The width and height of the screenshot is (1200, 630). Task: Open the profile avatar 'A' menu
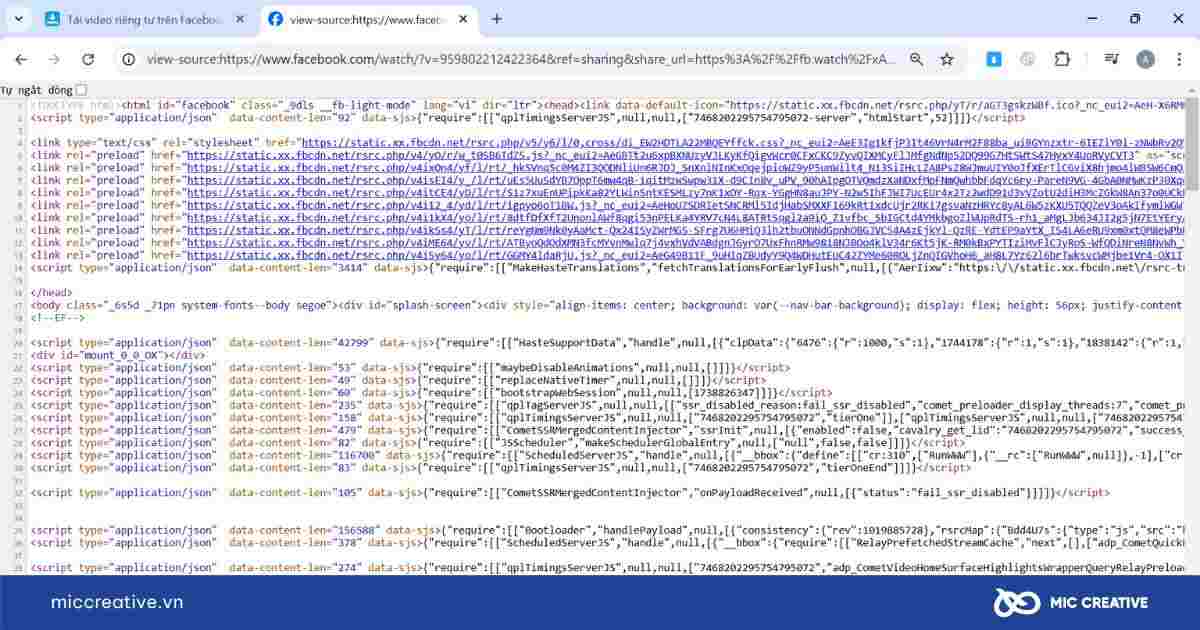click(x=1146, y=60)
